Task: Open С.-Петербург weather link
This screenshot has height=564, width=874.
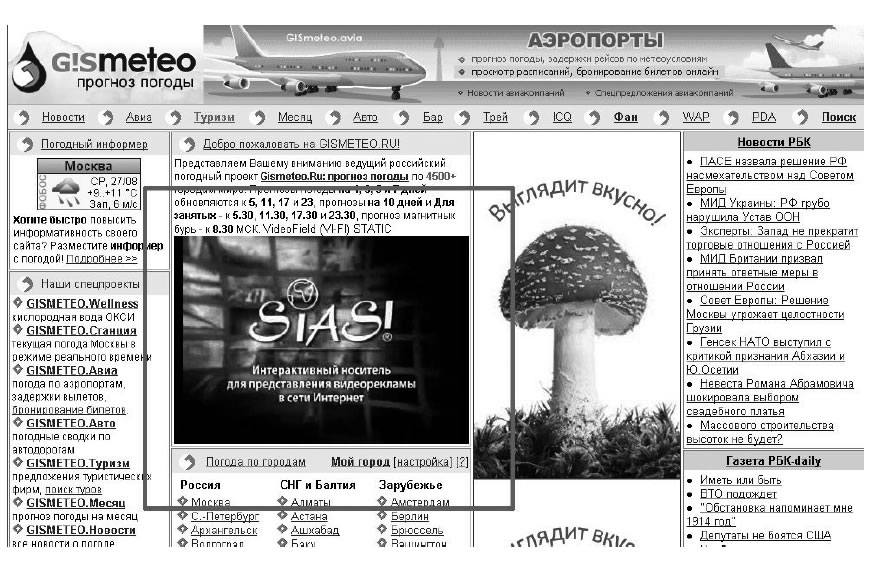Action: pyautogui.click(x=225, y=516)
